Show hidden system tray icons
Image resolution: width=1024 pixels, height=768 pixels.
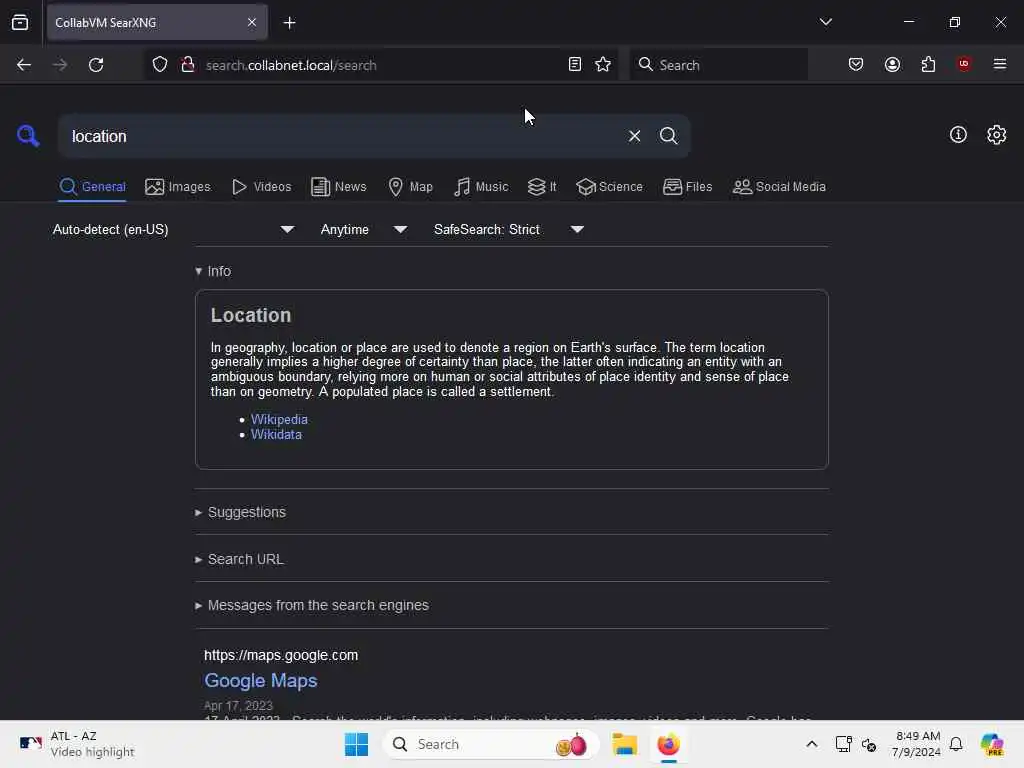[x=811, y=744]
